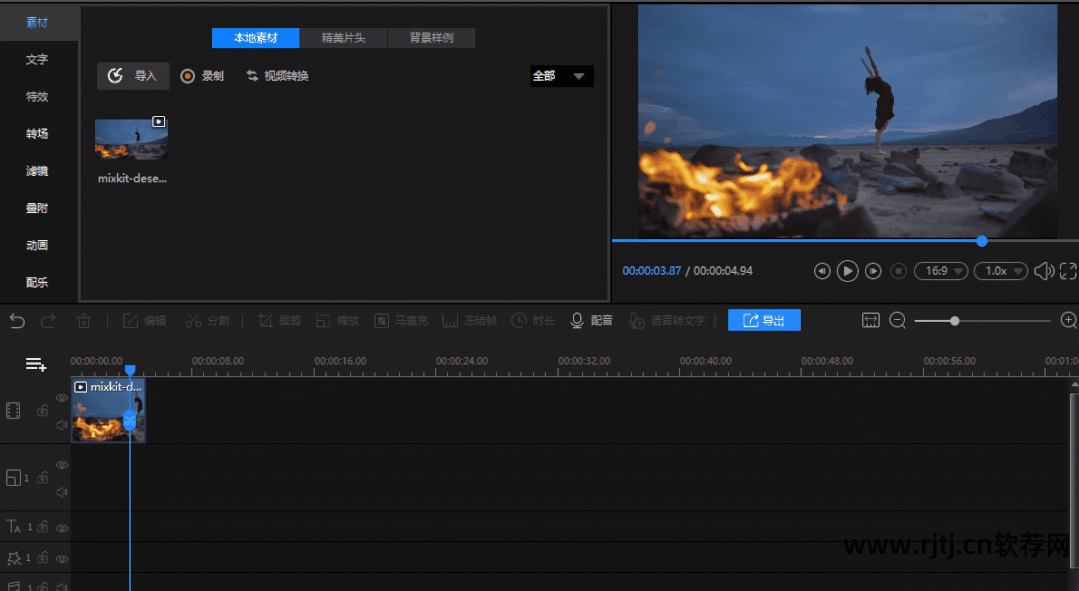Open the 16:9 aspect ratio dropdown

coord(941,271)
